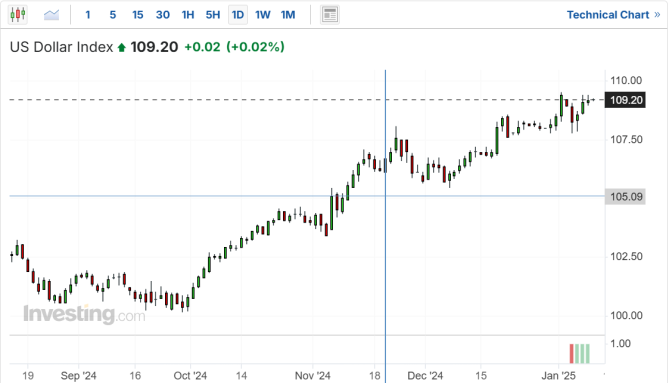Select the 1D interval
The height and width of the screenshot is (383, 669).
tap(238, 15)
